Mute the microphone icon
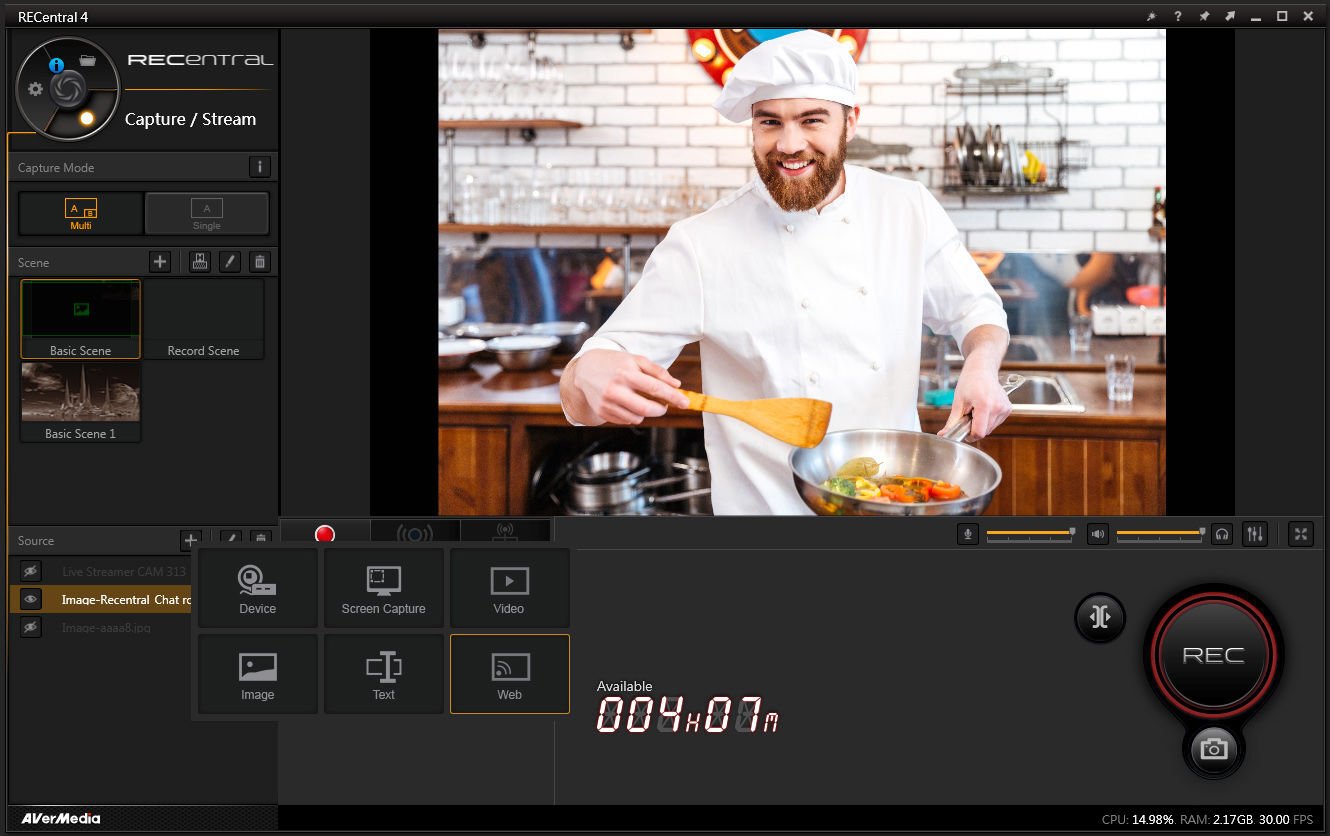The width and height of the screenshot is (1330, 836). [x=967, y=534]
